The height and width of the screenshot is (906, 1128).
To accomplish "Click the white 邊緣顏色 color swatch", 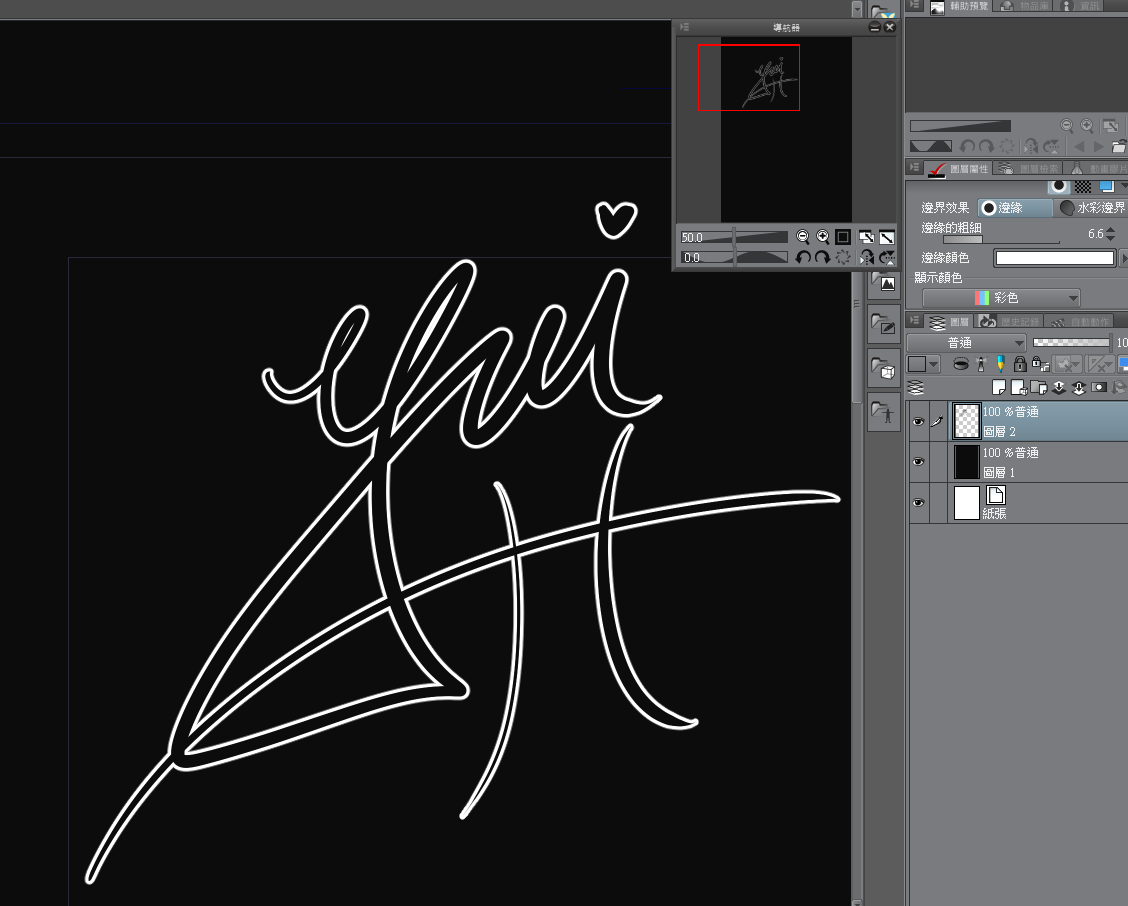I will tap(1054, 258).
